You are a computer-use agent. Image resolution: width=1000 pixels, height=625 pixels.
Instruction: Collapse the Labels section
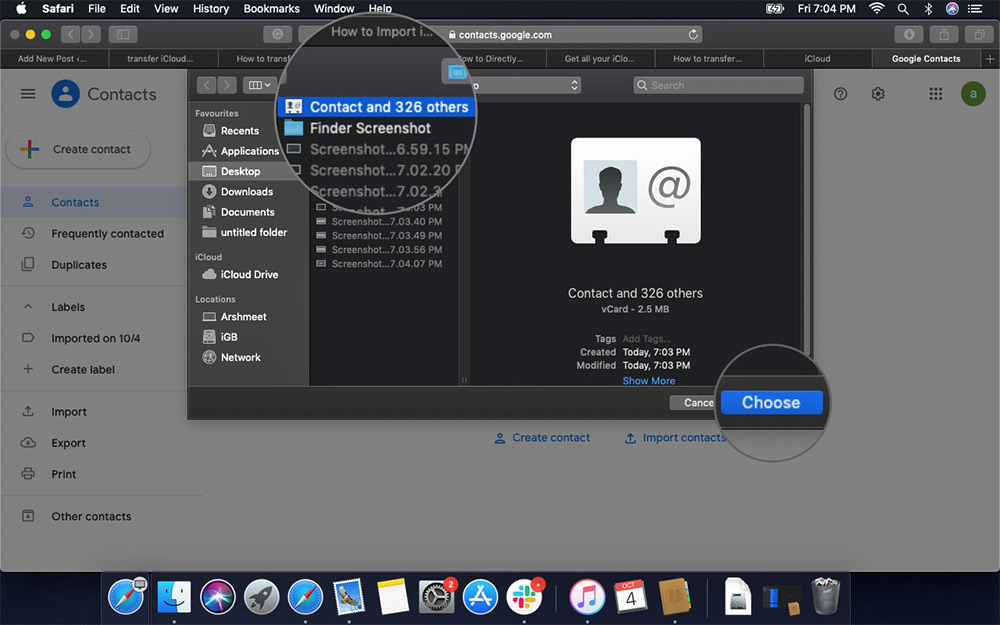click(30, 307)
